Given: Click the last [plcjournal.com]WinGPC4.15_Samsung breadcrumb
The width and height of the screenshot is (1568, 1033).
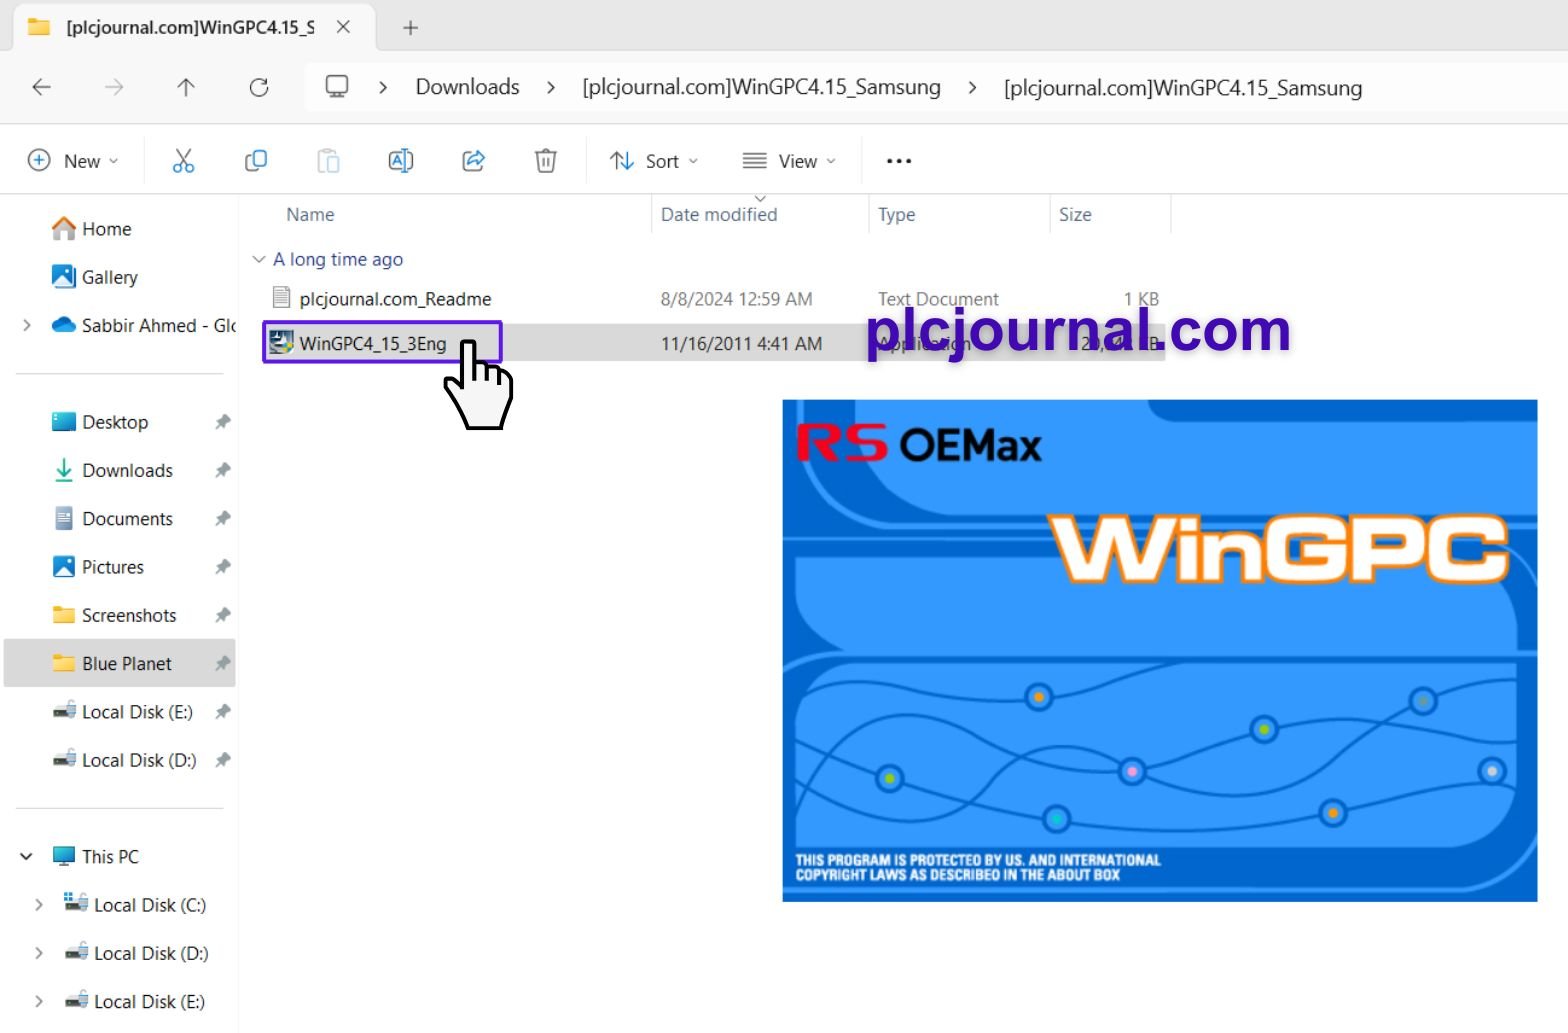Looking at the screenshot, I should coord(1183,87).
